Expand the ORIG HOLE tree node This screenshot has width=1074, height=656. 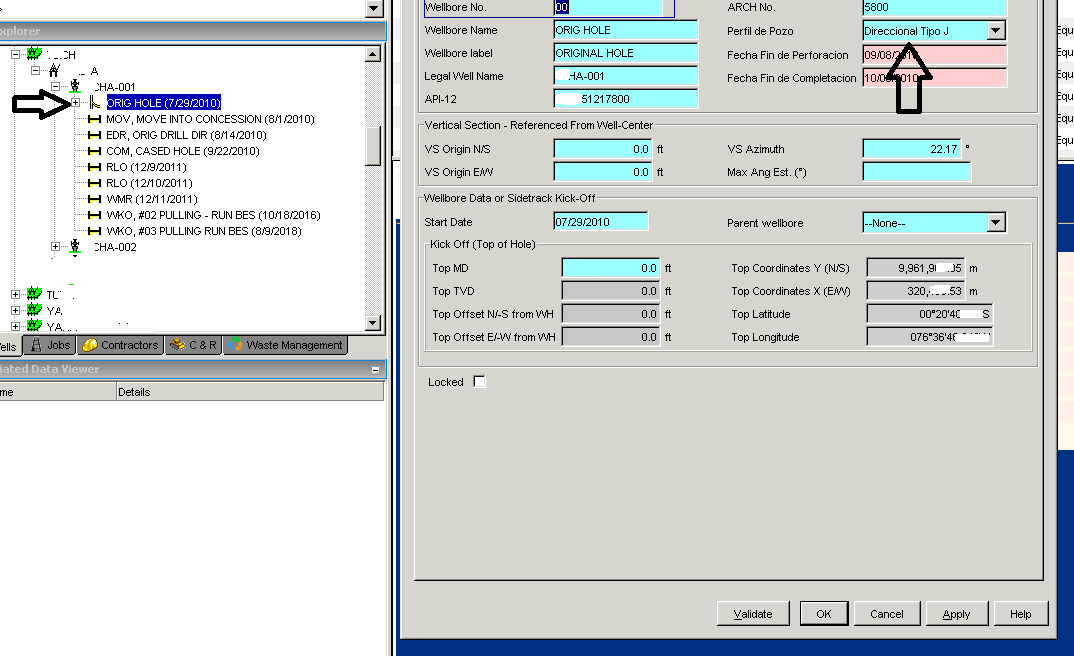coord(76,102)
